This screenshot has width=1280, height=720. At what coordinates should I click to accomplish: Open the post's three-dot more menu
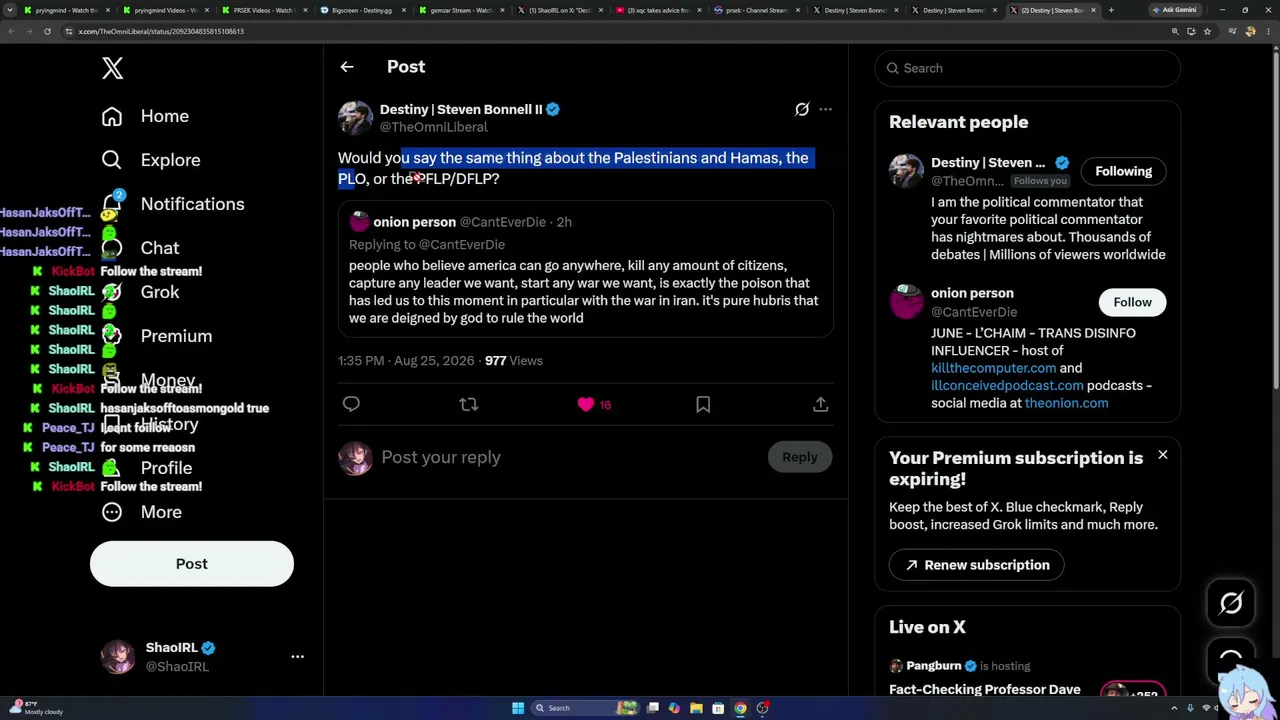point(825,109)
